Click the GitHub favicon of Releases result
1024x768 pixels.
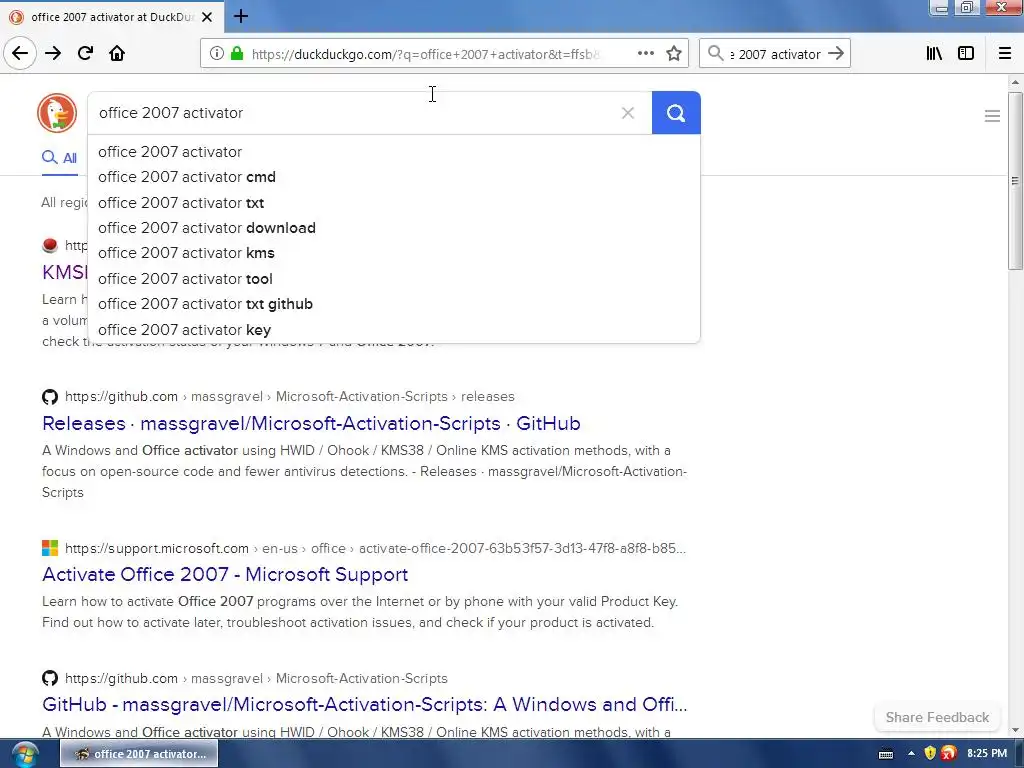click(50, 396)
